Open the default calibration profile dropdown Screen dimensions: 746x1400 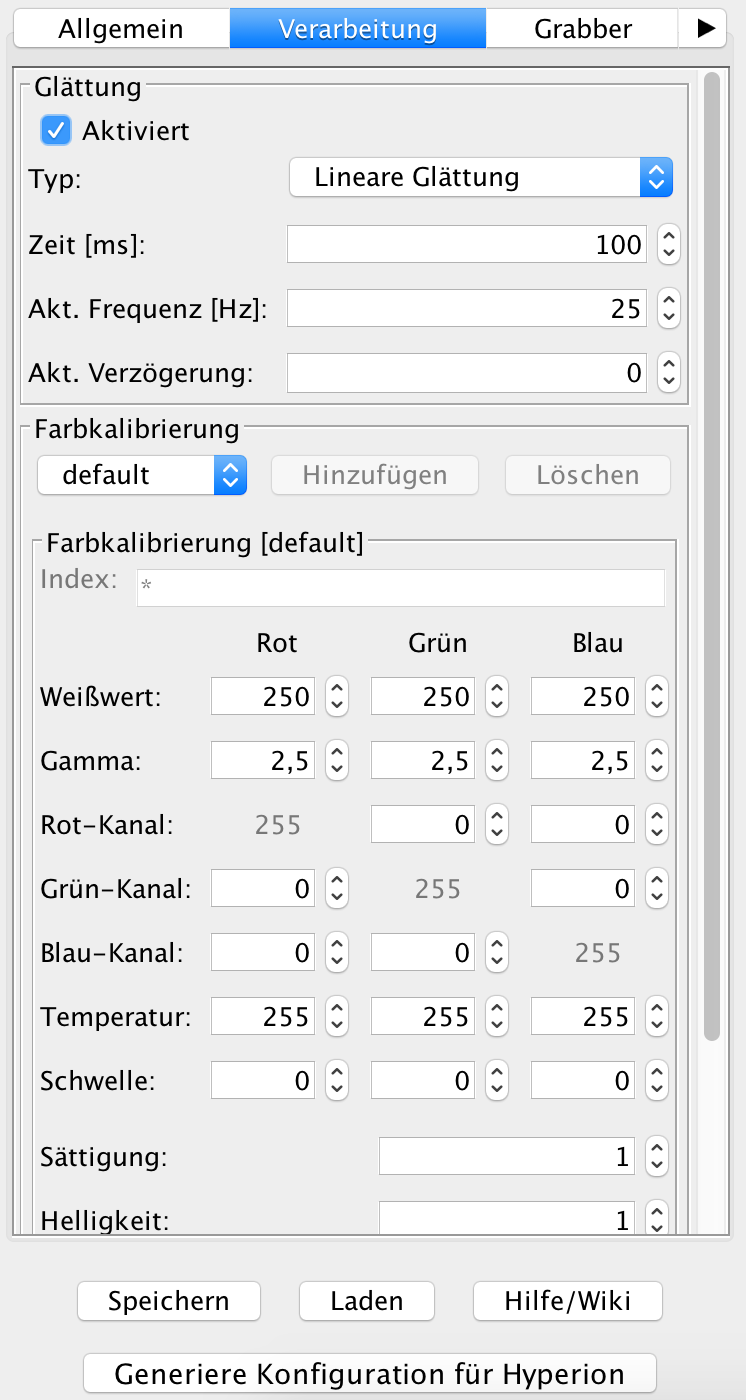tap(142, 475)
